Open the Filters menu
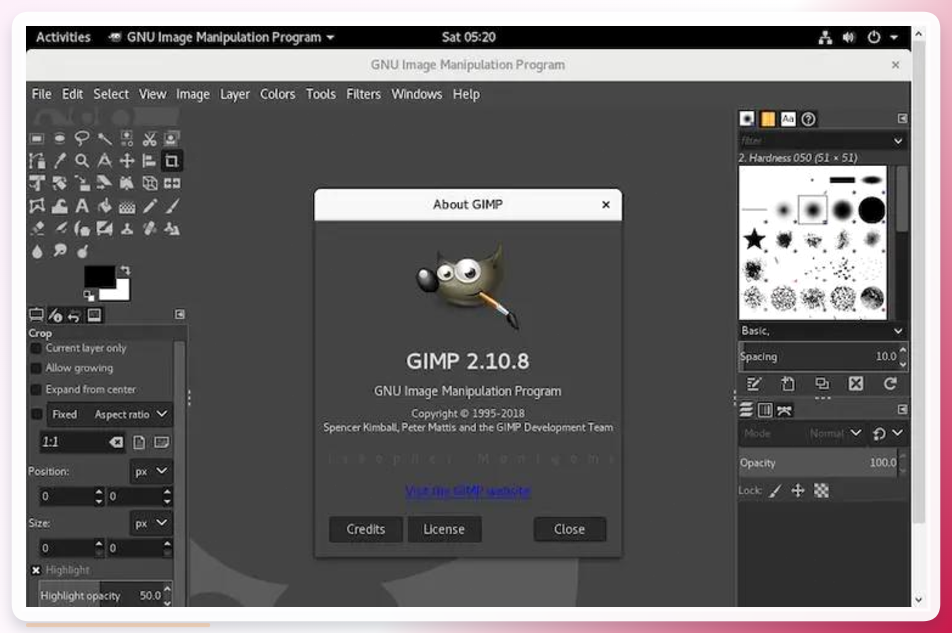 coord(363,94)
